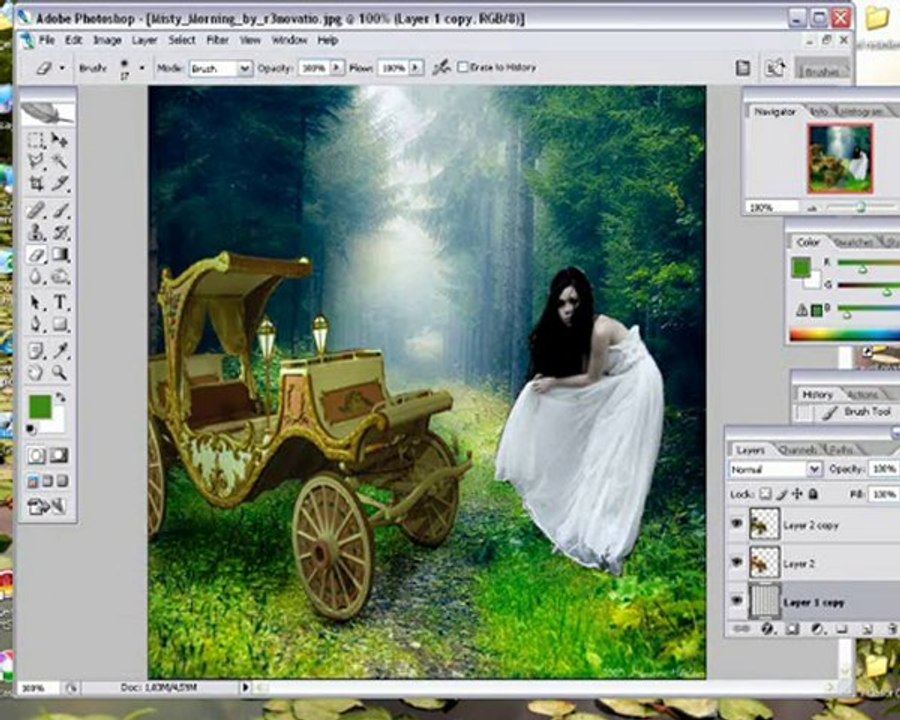900x720 pixels.
Task: Select the Magic Wand tool
Action: pos(60,161)
